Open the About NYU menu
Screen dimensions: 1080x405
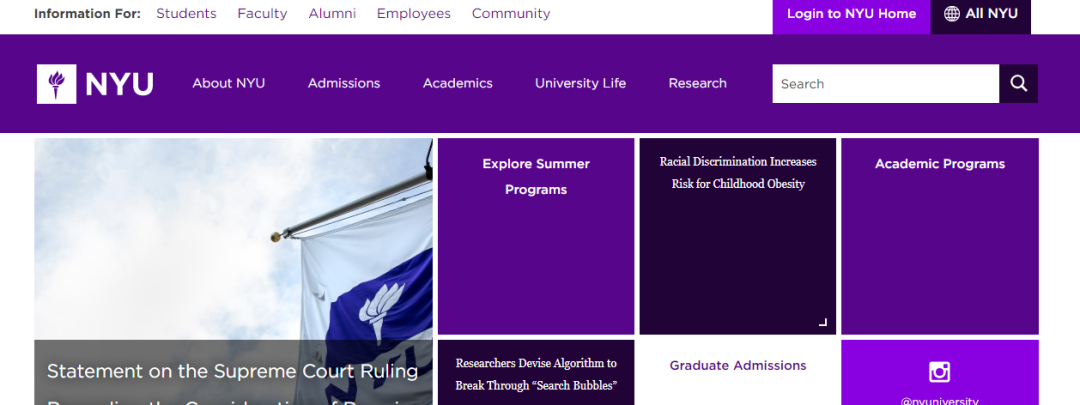228,84
